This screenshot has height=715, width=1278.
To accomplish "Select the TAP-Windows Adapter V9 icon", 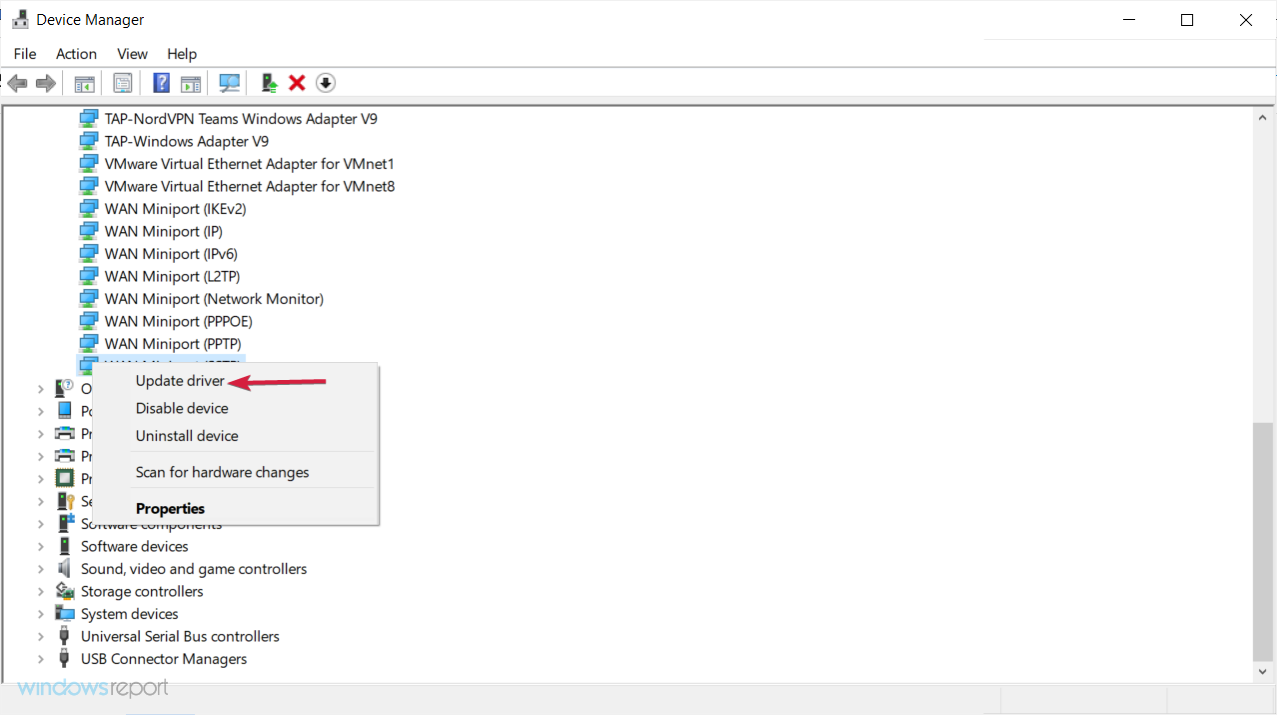I will 89,141.
